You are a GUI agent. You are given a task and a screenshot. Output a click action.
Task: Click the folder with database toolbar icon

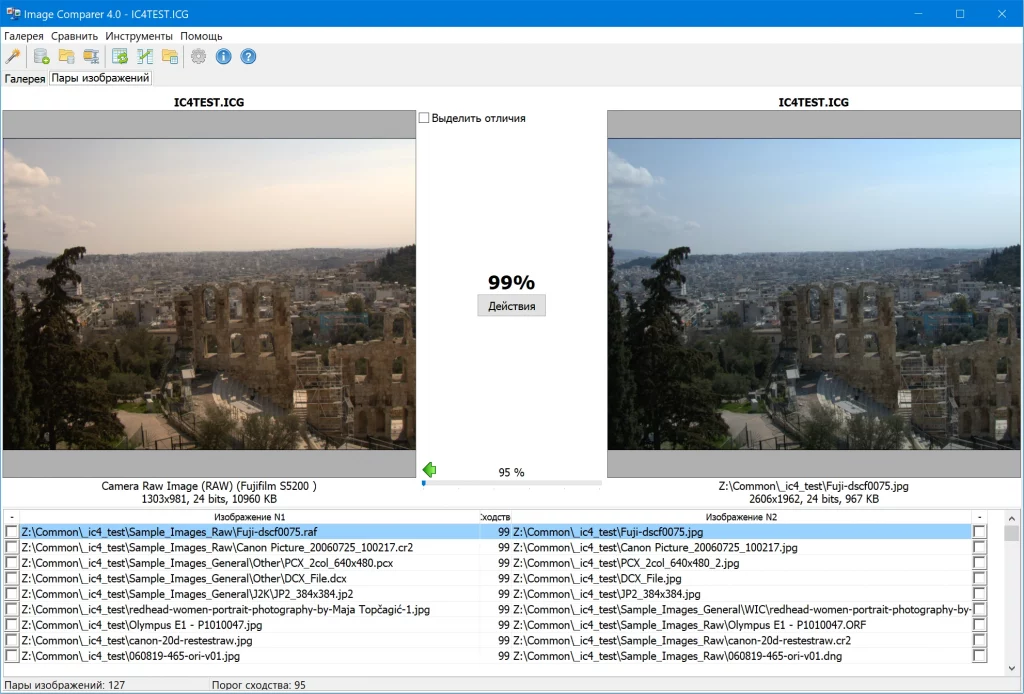pyautogui.click(x=67, y=56)
